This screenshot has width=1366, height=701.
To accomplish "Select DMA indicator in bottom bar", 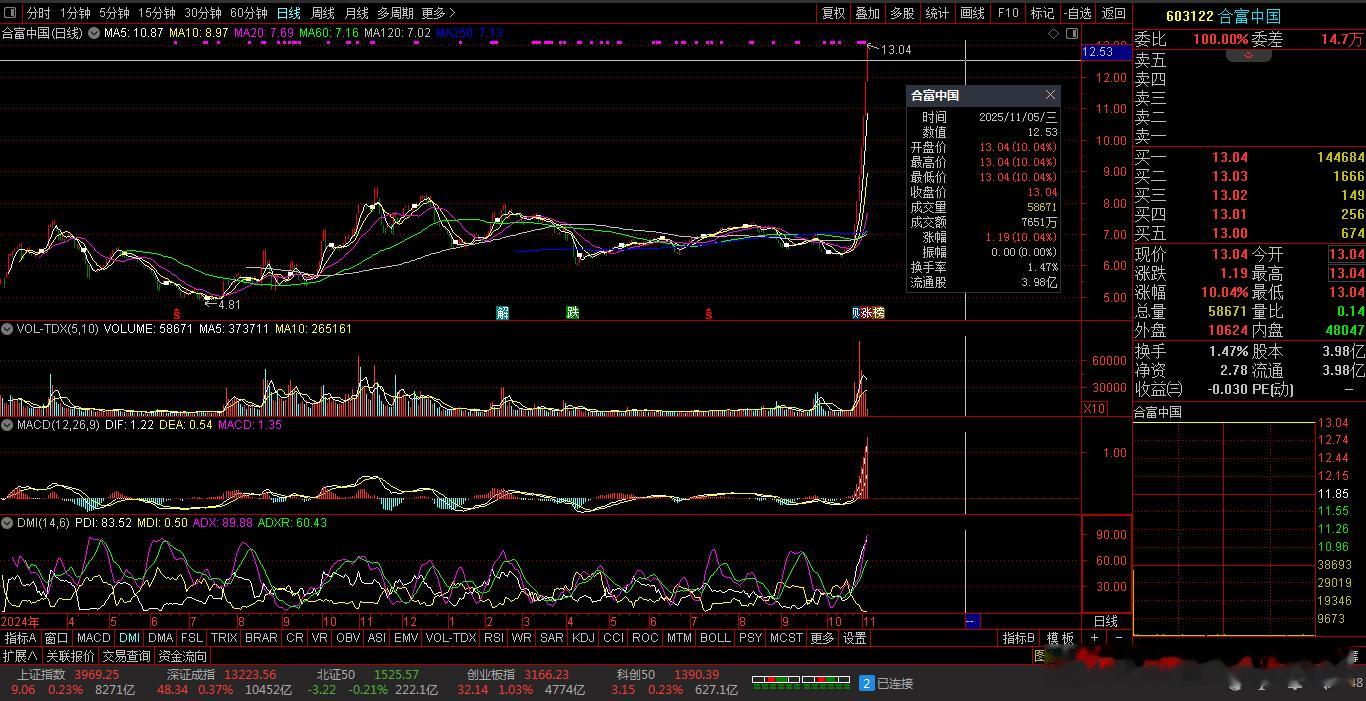I will click(160, 637).
